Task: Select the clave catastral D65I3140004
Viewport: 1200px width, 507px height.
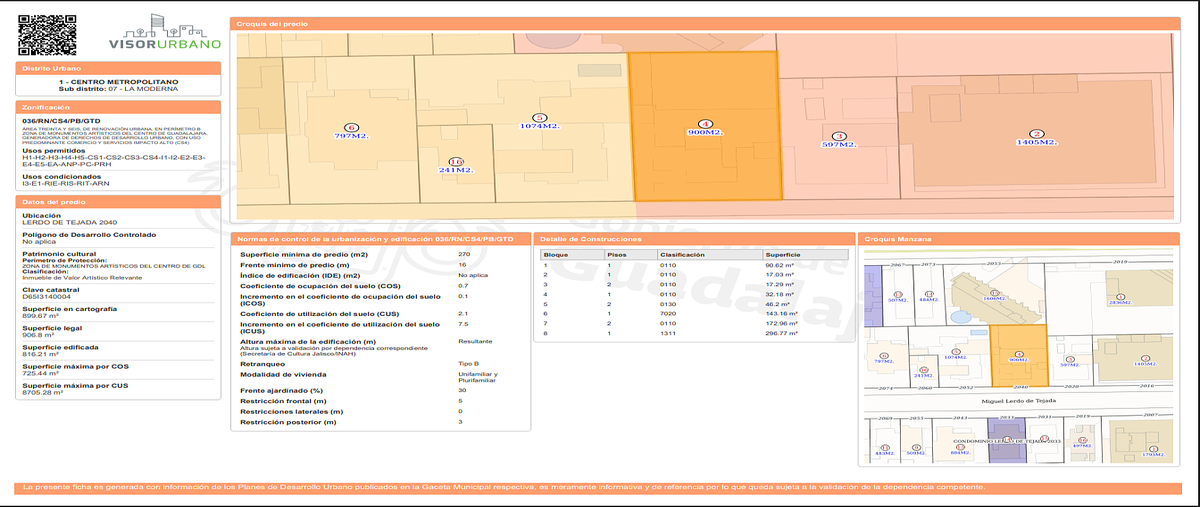Action: (x=46, y=297)
